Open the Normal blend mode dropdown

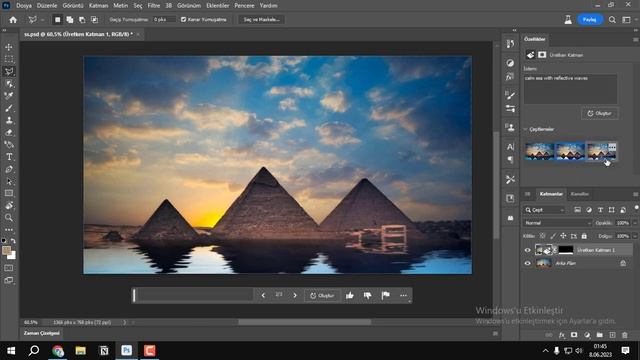pos(557,223)
